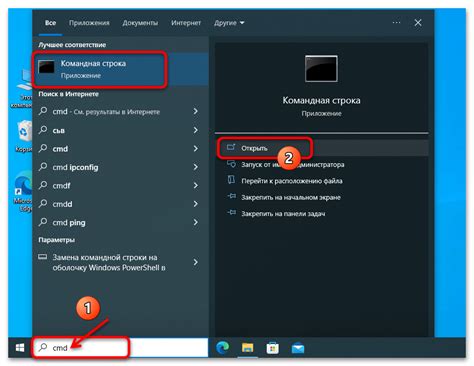Open the three-dots options menu
The image size is (474, 366).
coord(396,23)
